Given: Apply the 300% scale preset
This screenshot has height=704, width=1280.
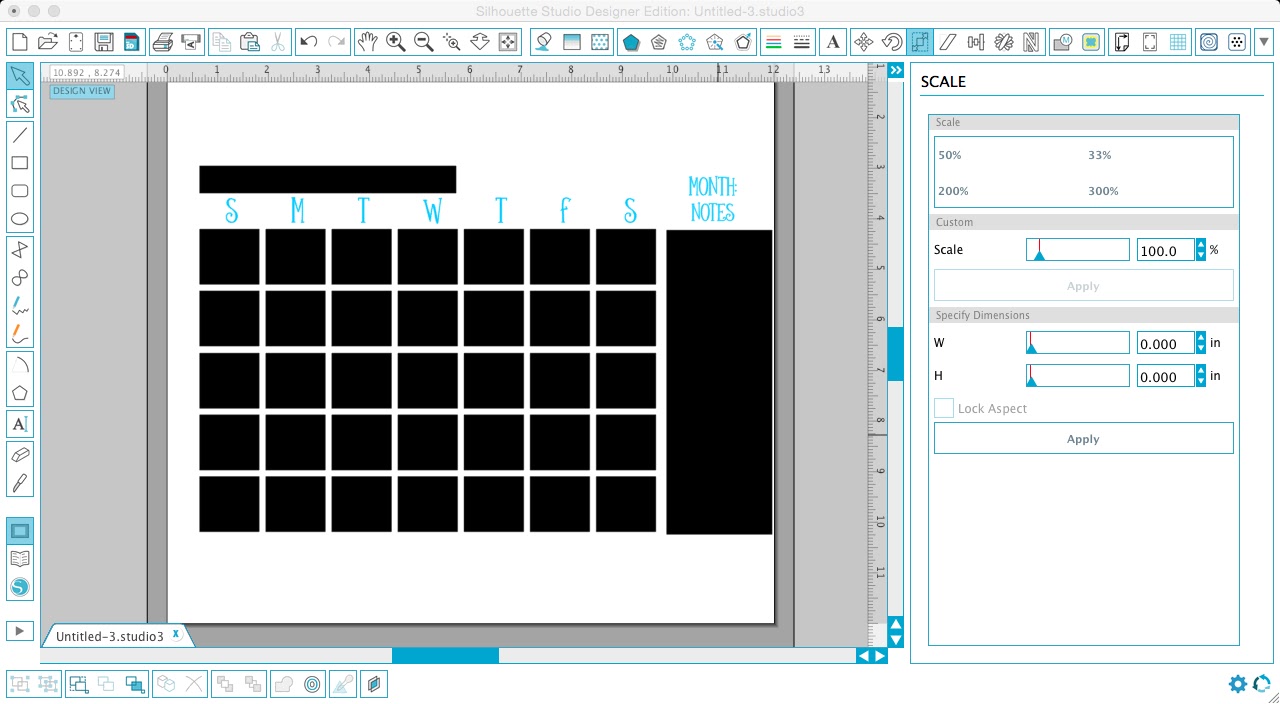Looking at the screenshot, I should [x=1103, y=191].
